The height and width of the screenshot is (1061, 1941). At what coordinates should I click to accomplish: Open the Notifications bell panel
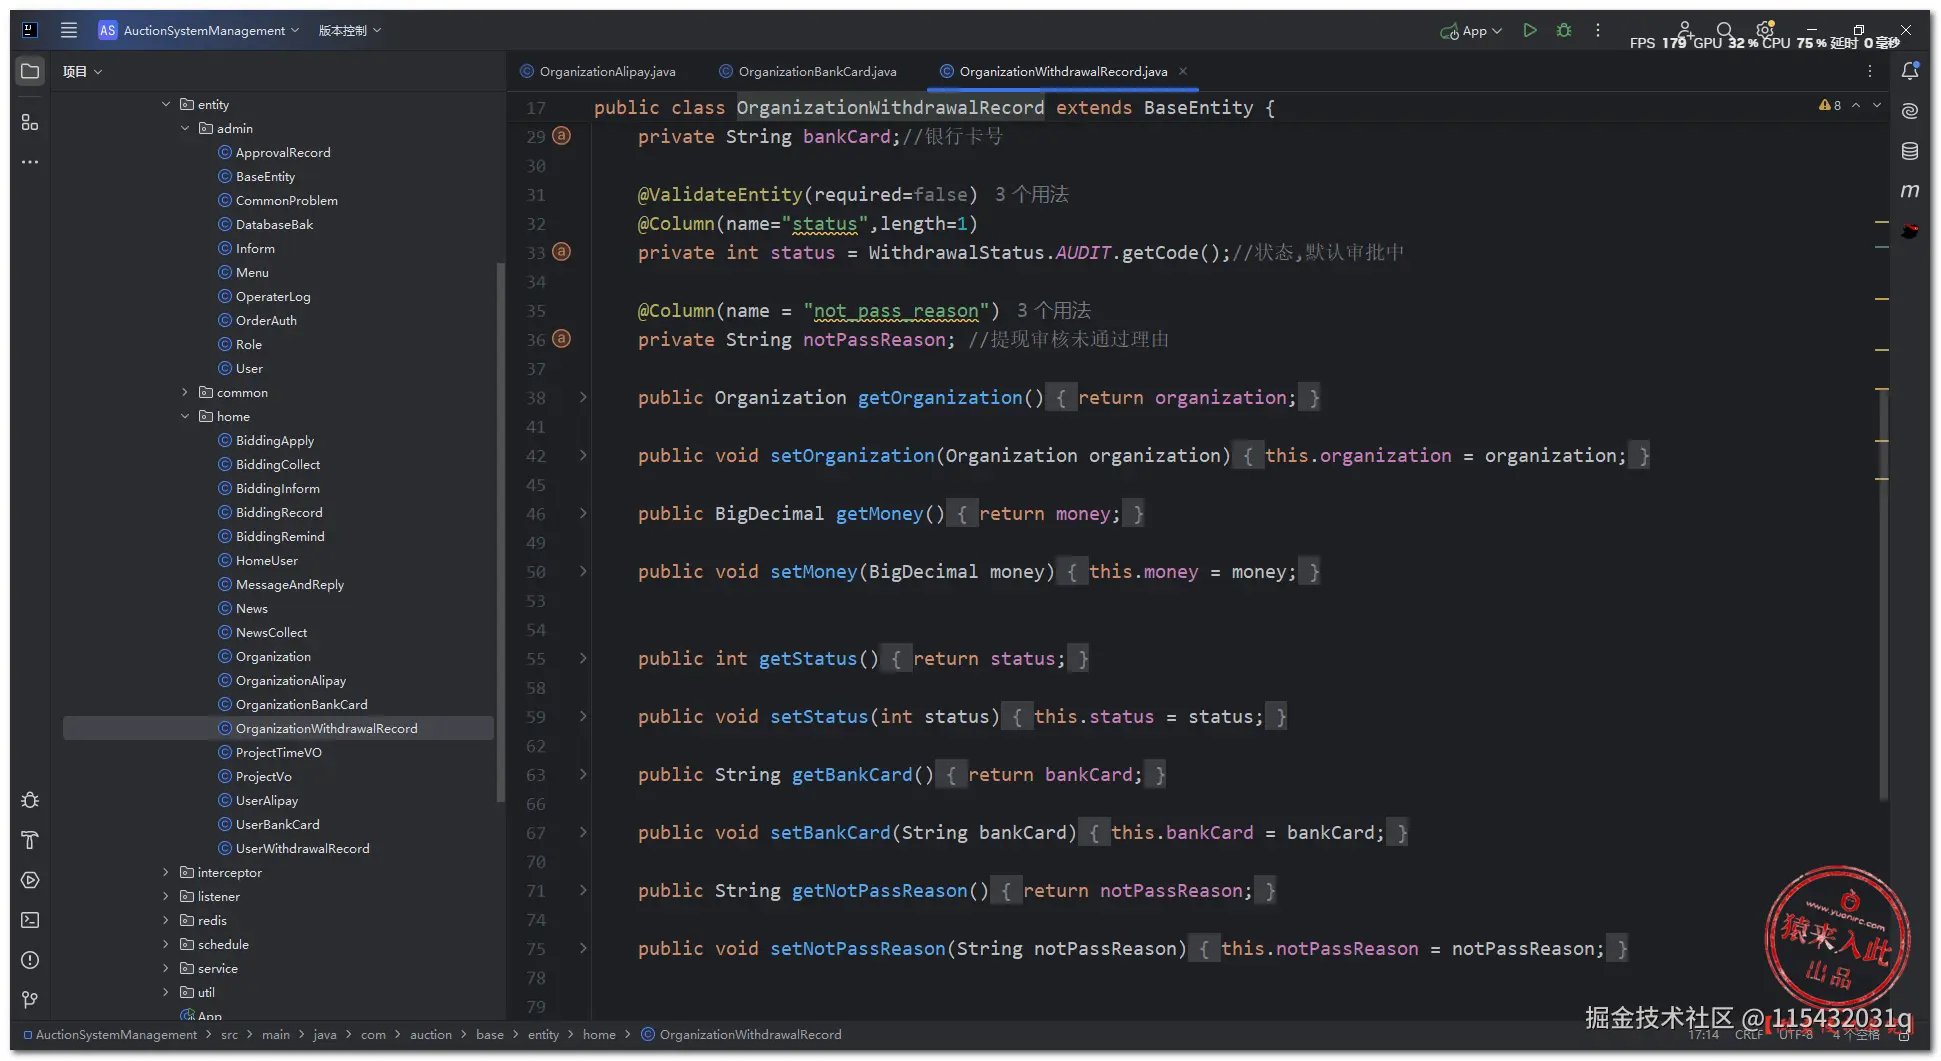pyautogui.click(x=1910, y=71)
